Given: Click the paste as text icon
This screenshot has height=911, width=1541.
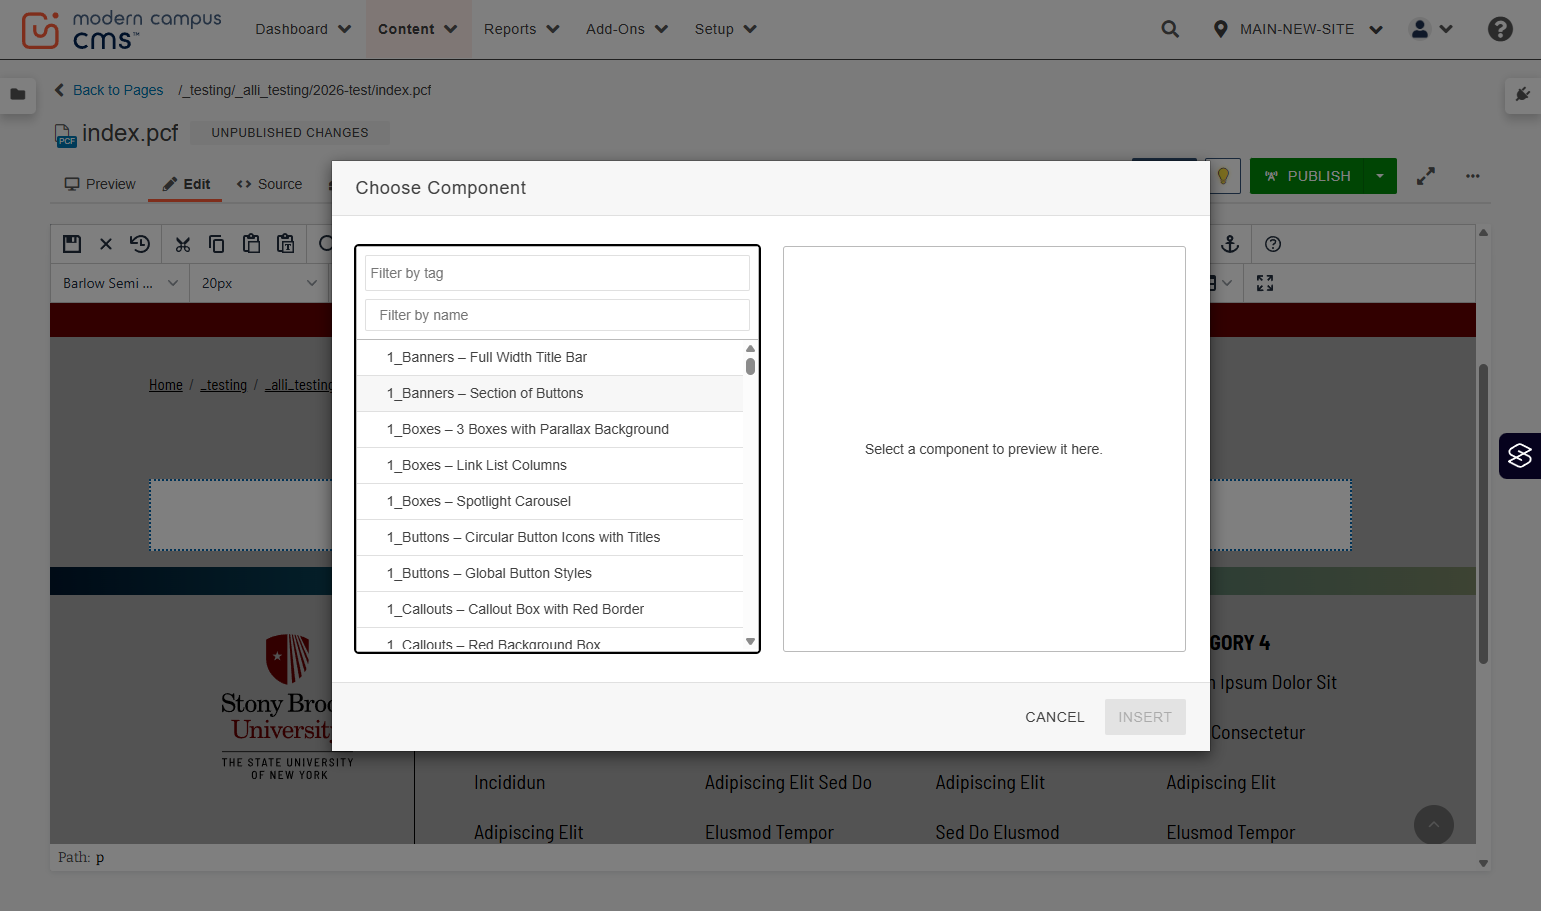Looking at the screenshot, I should click(x=286, y=244).
